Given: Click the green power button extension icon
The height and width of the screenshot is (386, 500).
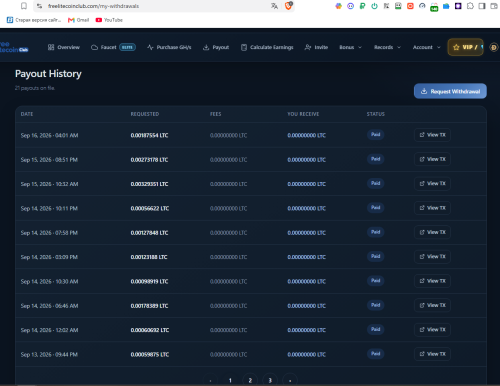Looking at the screenshot, I should pyautogui.click(x=374, y=6).
